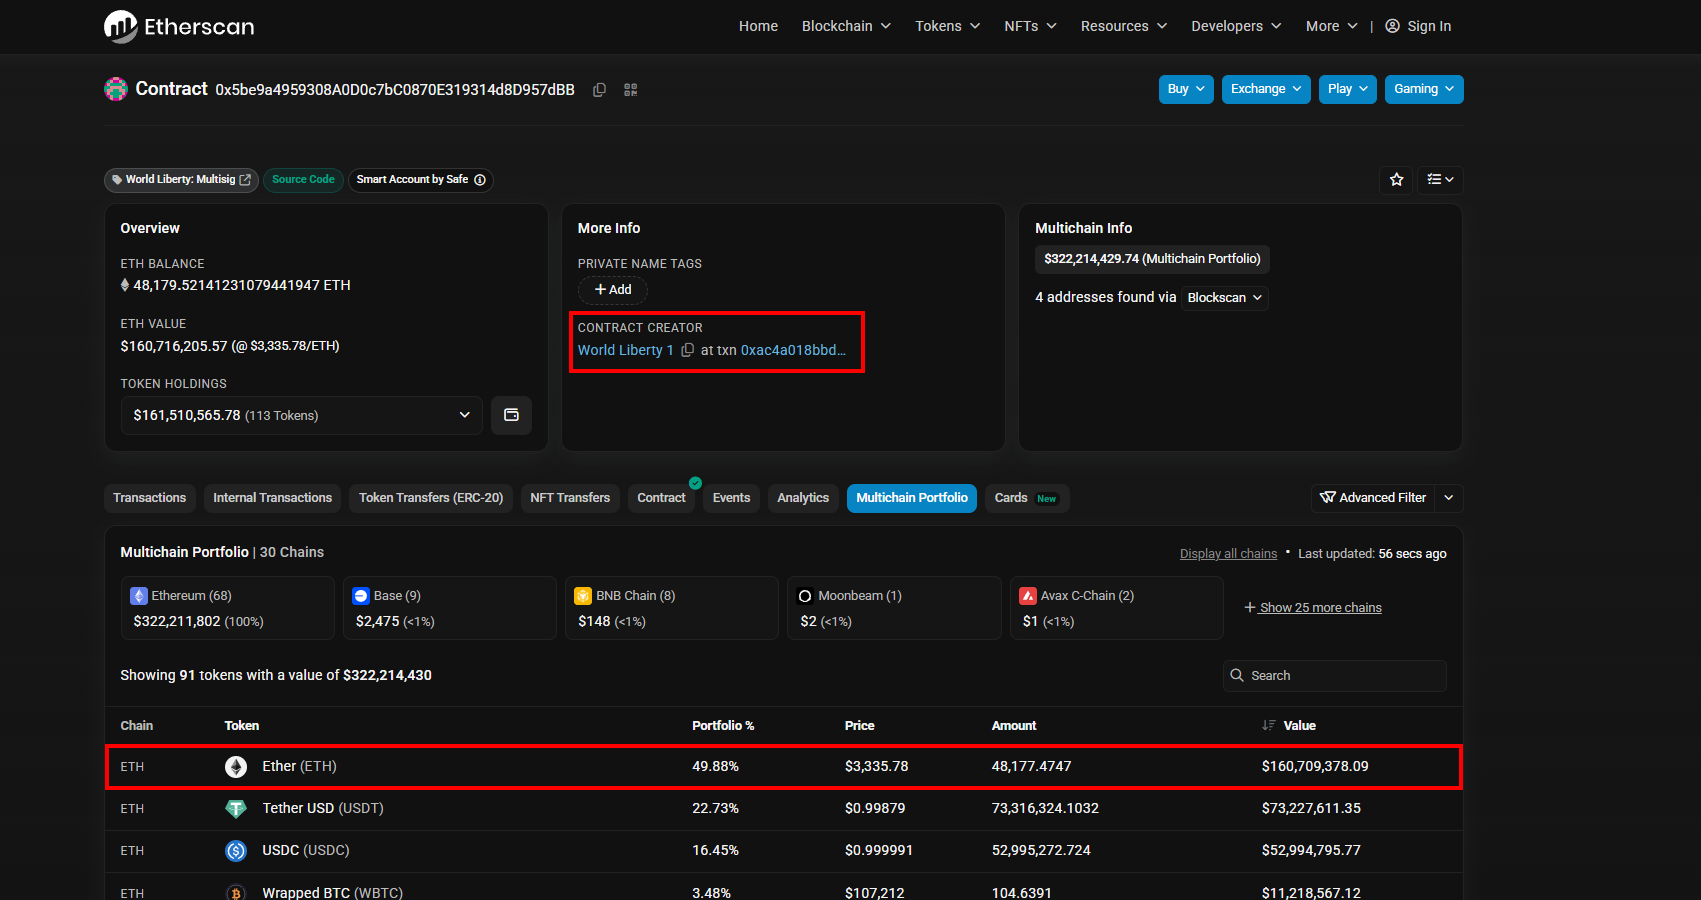Image resolution: width=1701 pixels, height=900 pixels.
Task: Click the Multichain Portfolio value badge
Action: click(x=1152, y=259)
